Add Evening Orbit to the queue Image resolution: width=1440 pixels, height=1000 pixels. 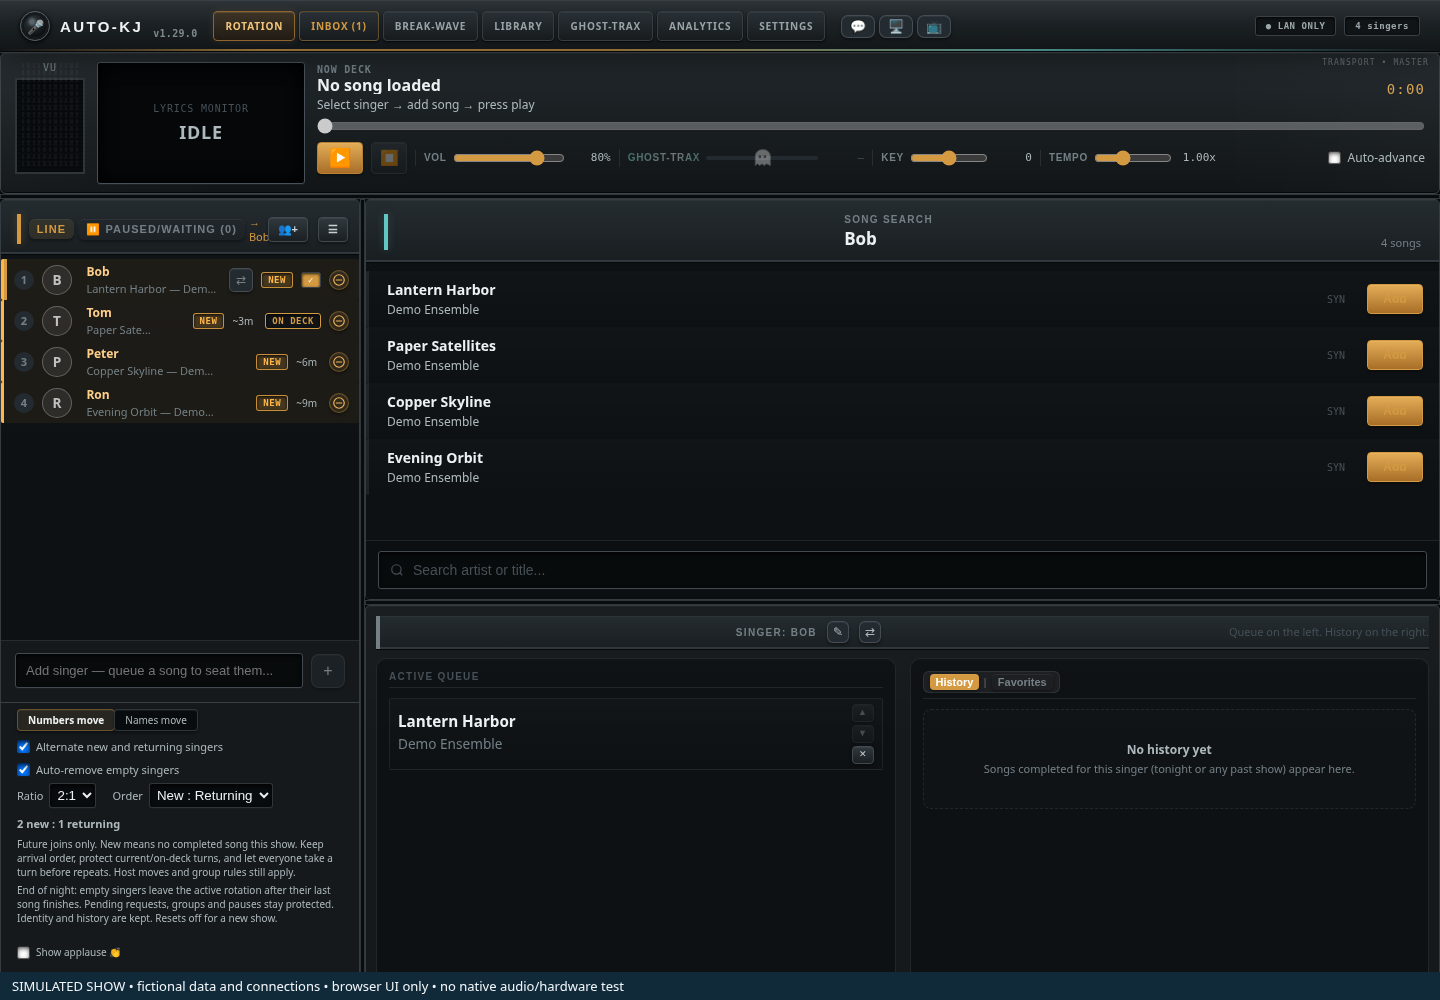1395,467
